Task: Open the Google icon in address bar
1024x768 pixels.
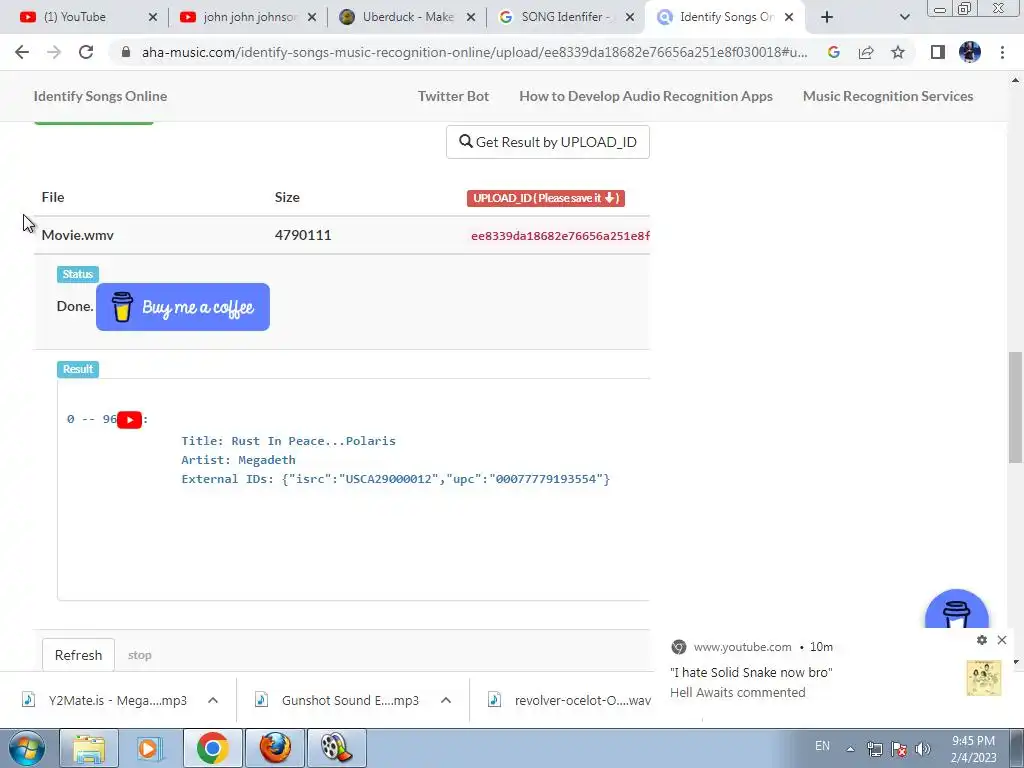Action: pos(833,52)
